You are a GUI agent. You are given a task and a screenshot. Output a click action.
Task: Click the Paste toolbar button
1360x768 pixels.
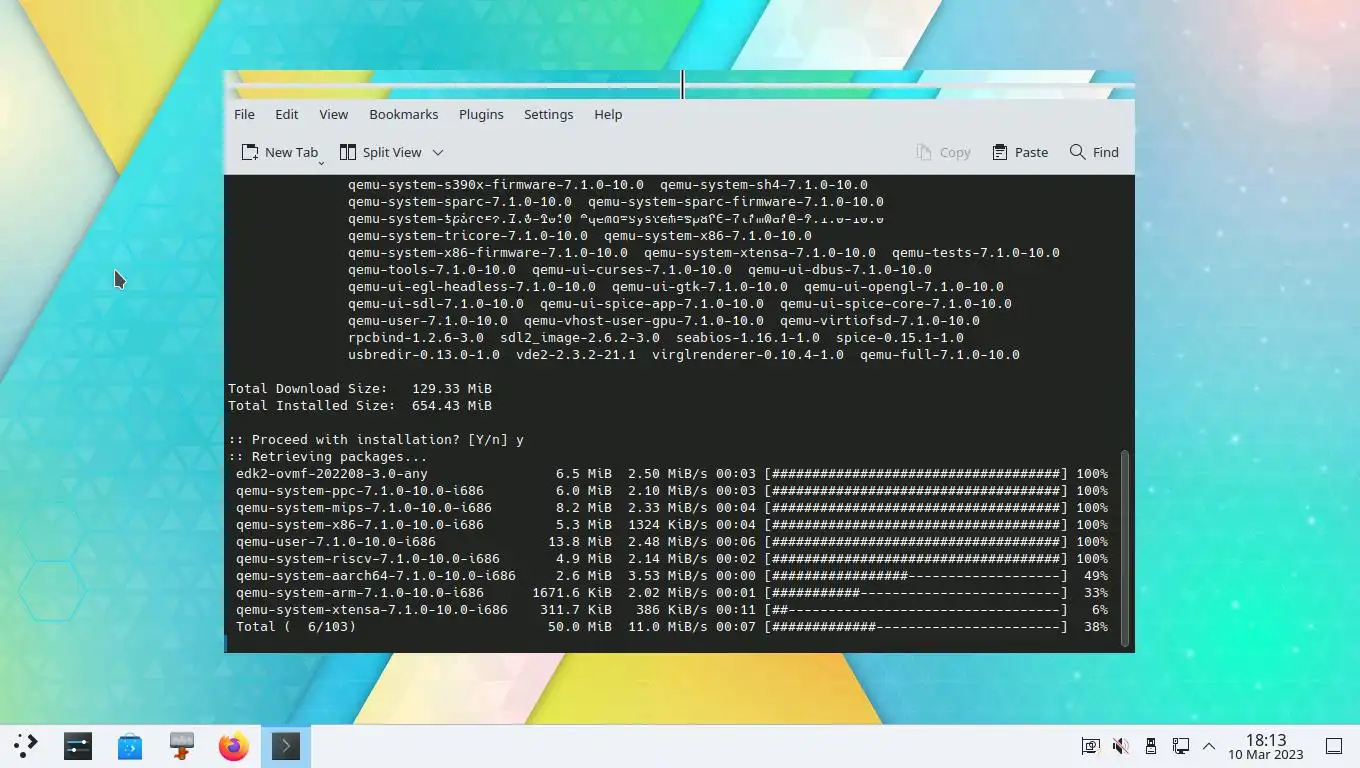1020,152
